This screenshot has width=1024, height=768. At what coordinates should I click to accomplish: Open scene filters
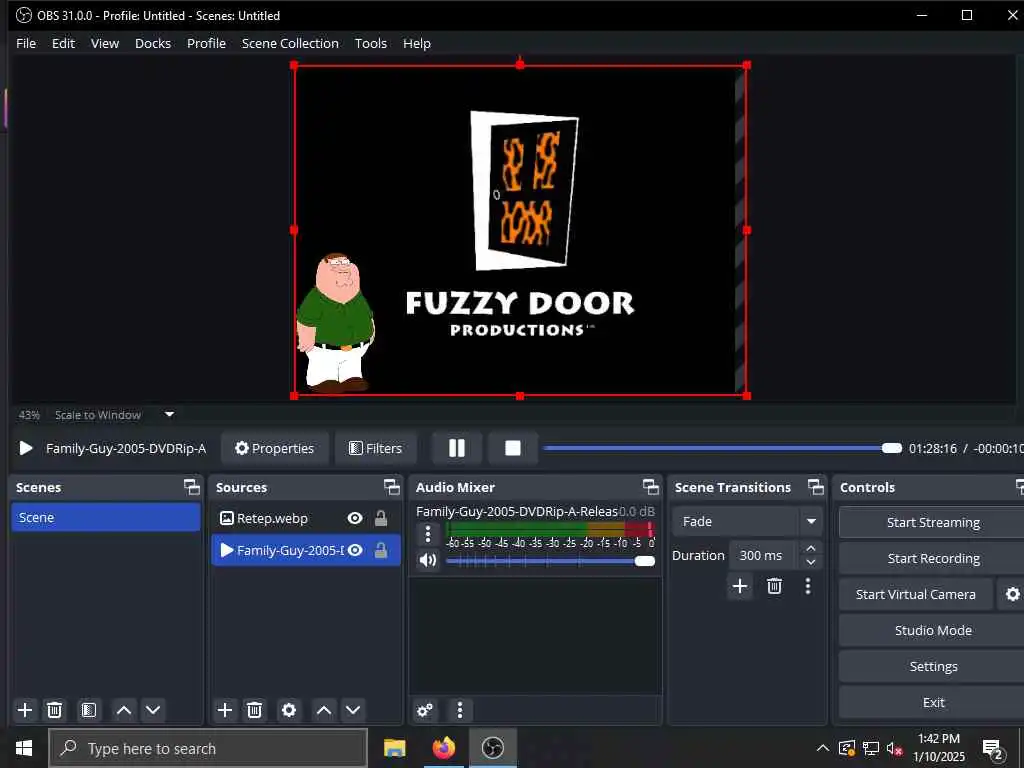point(89,710)
